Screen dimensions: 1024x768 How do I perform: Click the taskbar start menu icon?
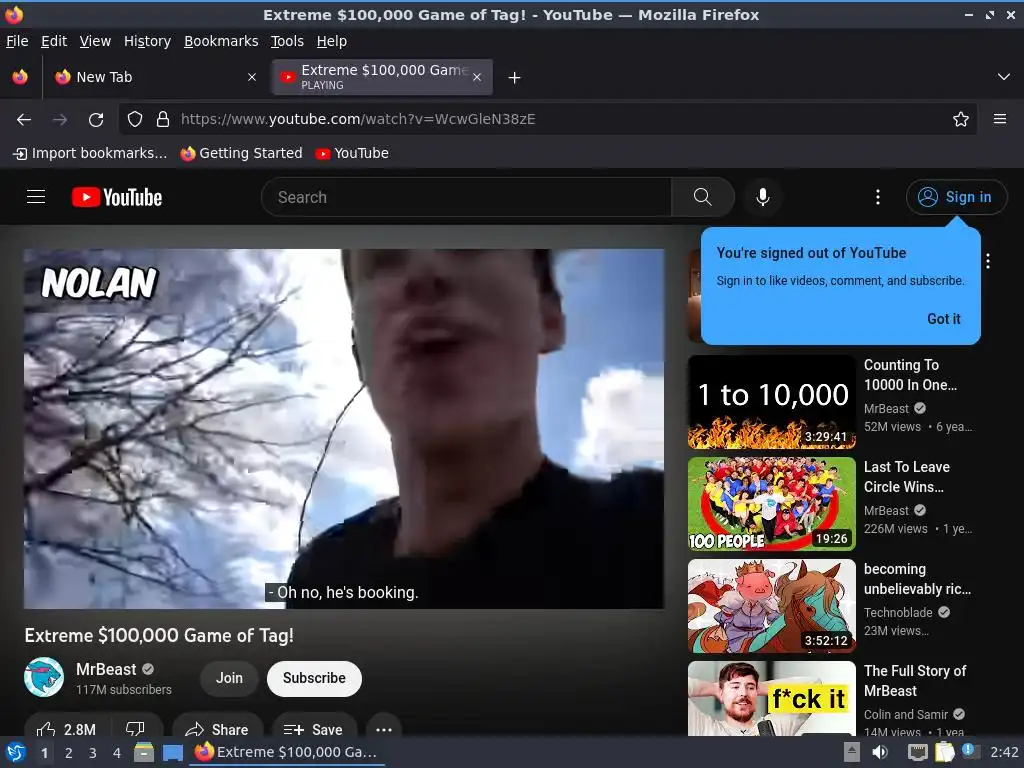15,752
